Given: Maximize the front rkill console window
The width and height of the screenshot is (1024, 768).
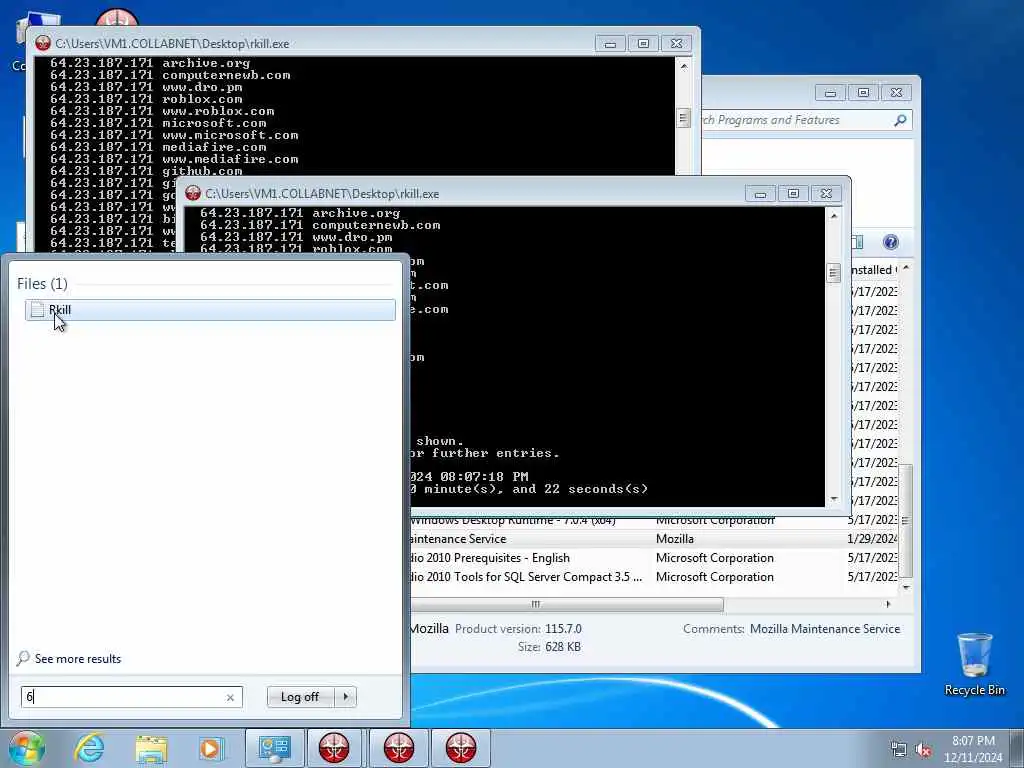Looking at the screenshot, I should click(x=793, y=194).
